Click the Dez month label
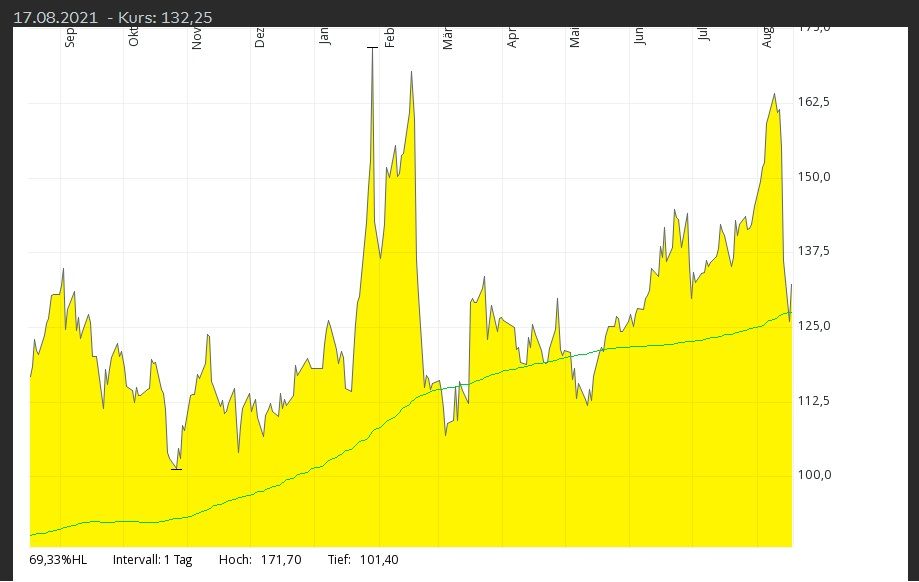 point(260,38)
